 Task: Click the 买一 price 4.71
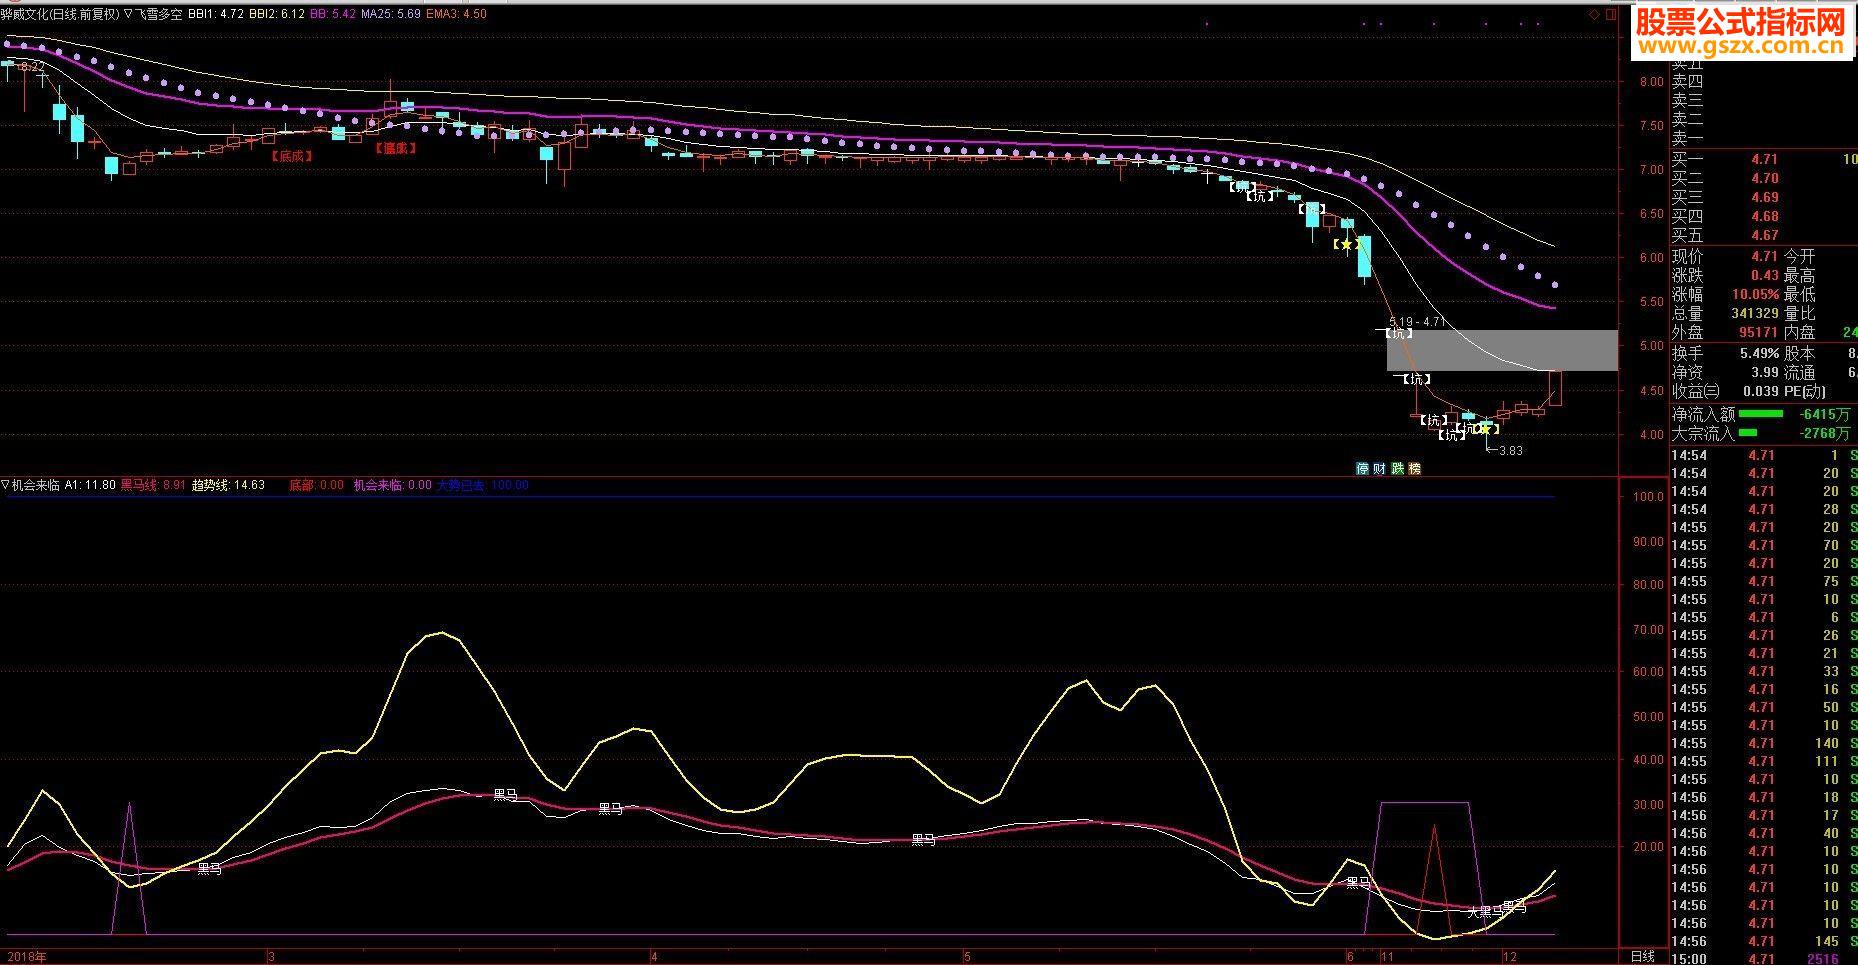pos(1764,159)
